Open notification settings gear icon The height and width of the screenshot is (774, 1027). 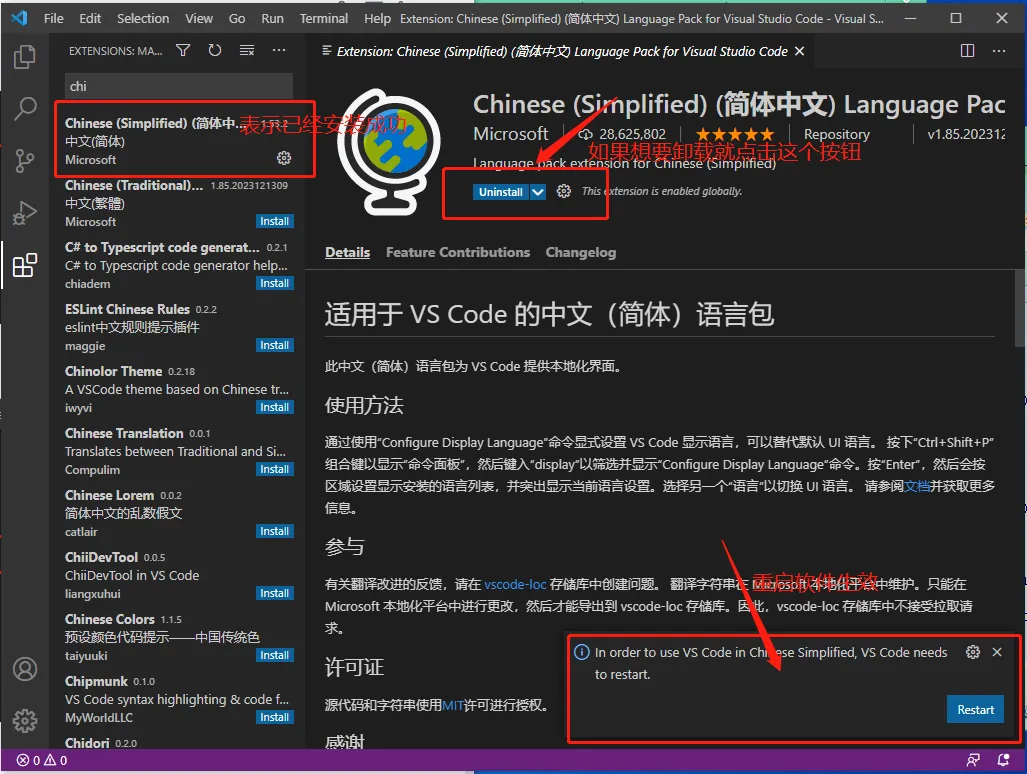973,652
